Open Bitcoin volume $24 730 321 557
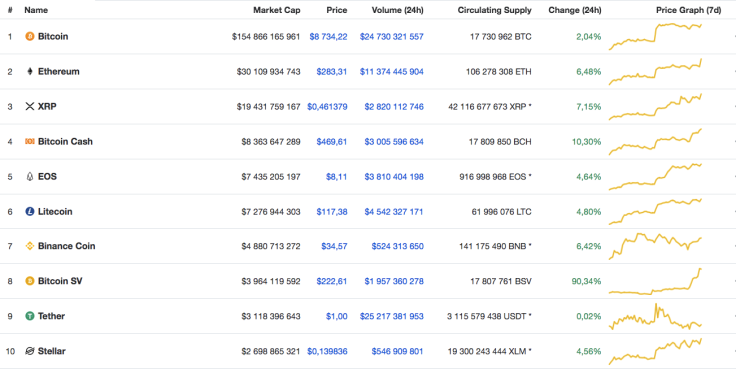 point(392,37)
